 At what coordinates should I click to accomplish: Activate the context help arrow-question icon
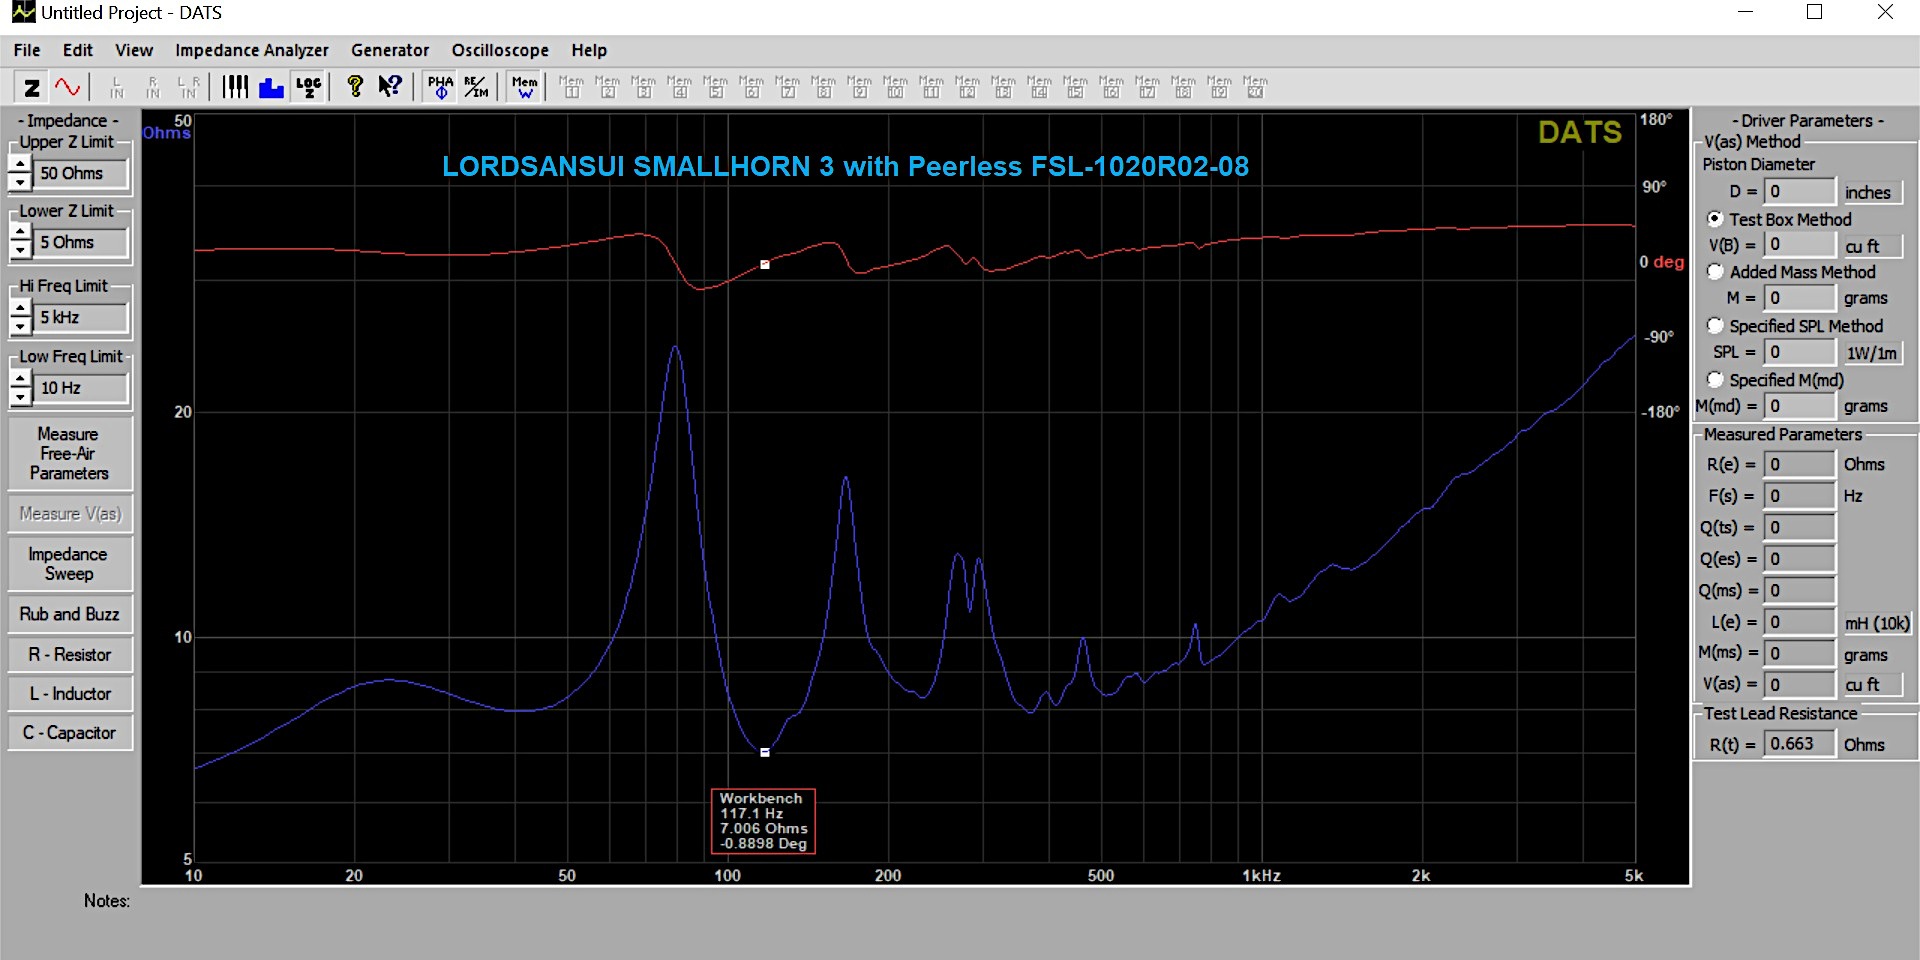pyautogui.click(x=390, y=87)
